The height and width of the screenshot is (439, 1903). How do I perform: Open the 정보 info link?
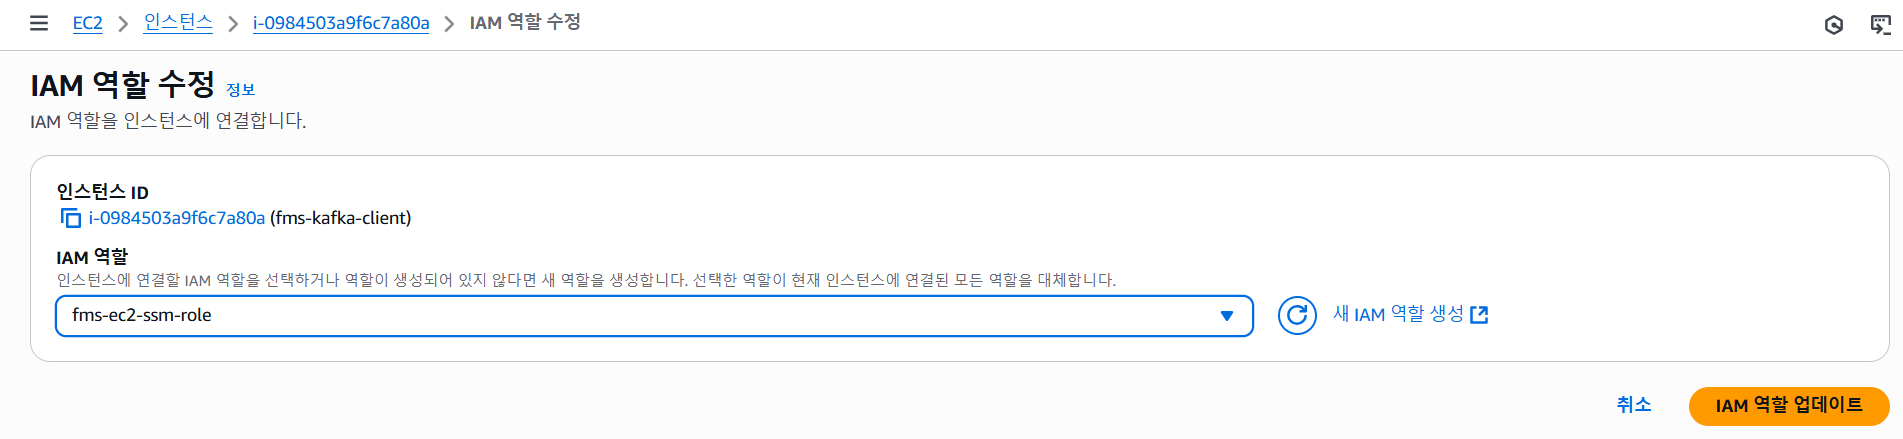coord(241,90)
